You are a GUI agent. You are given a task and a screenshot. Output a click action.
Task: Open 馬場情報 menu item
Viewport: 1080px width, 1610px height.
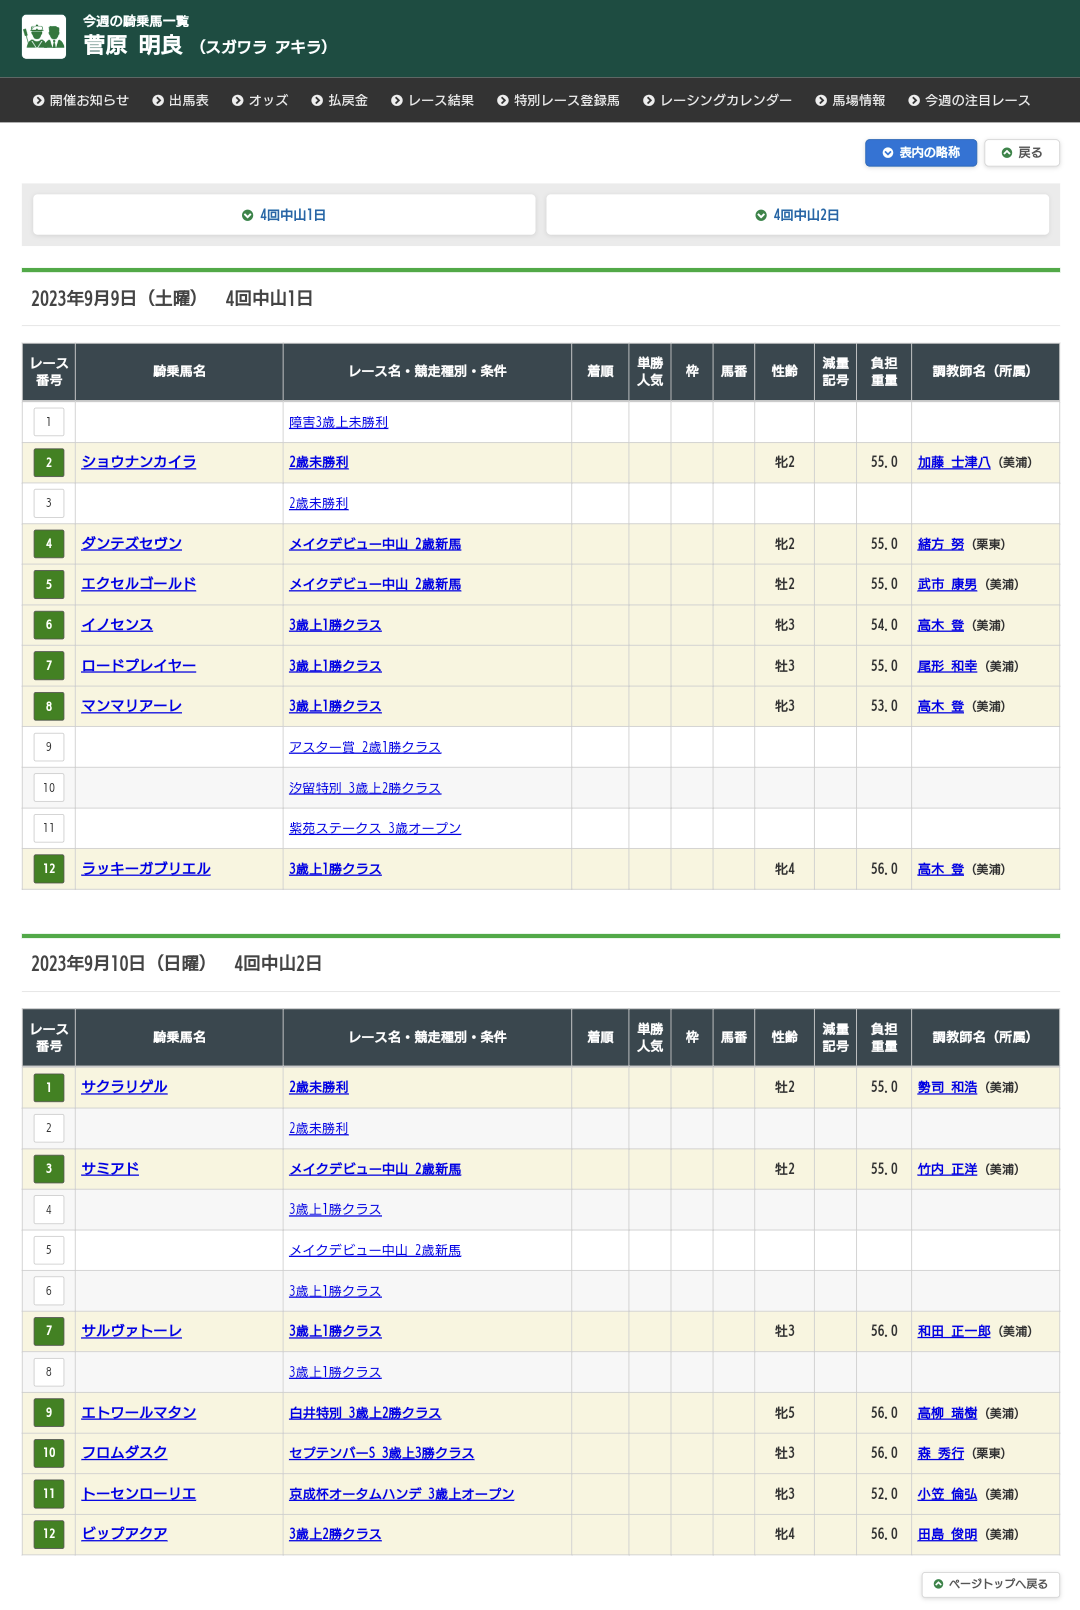[x=850, y=100]
